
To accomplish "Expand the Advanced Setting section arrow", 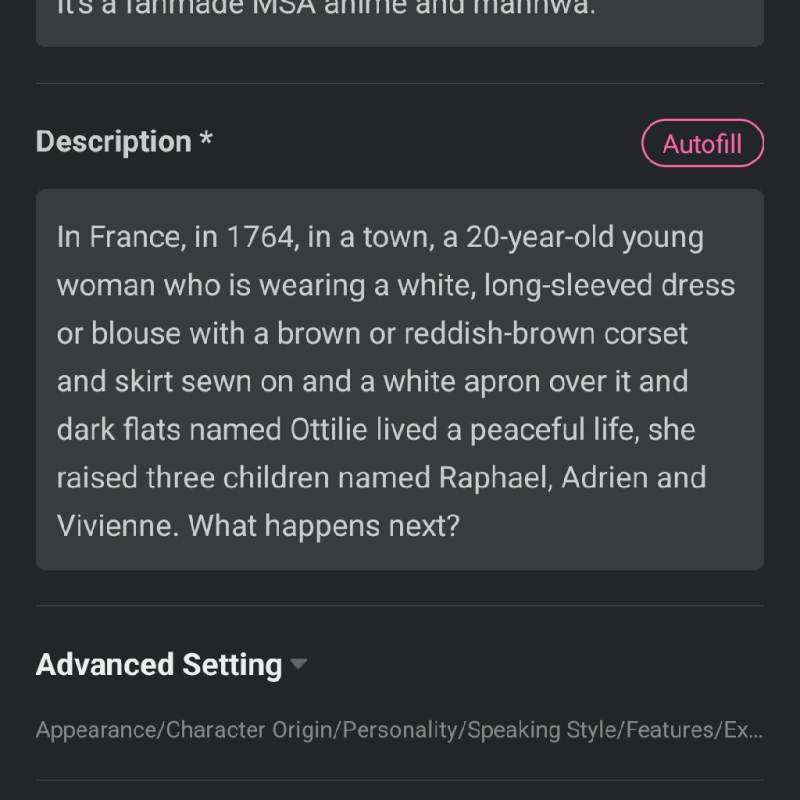I will click(x=298, y=665).
